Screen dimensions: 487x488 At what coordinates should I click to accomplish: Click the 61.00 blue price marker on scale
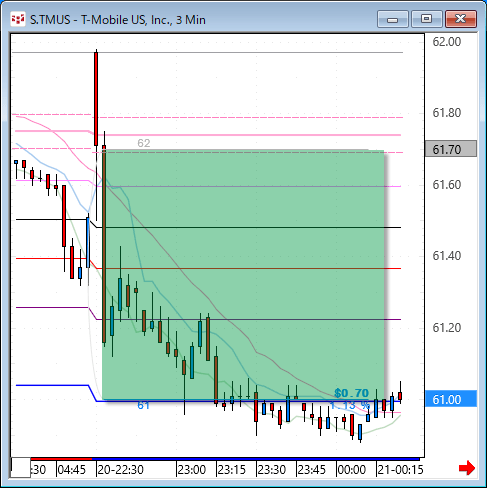click(451, 399)
